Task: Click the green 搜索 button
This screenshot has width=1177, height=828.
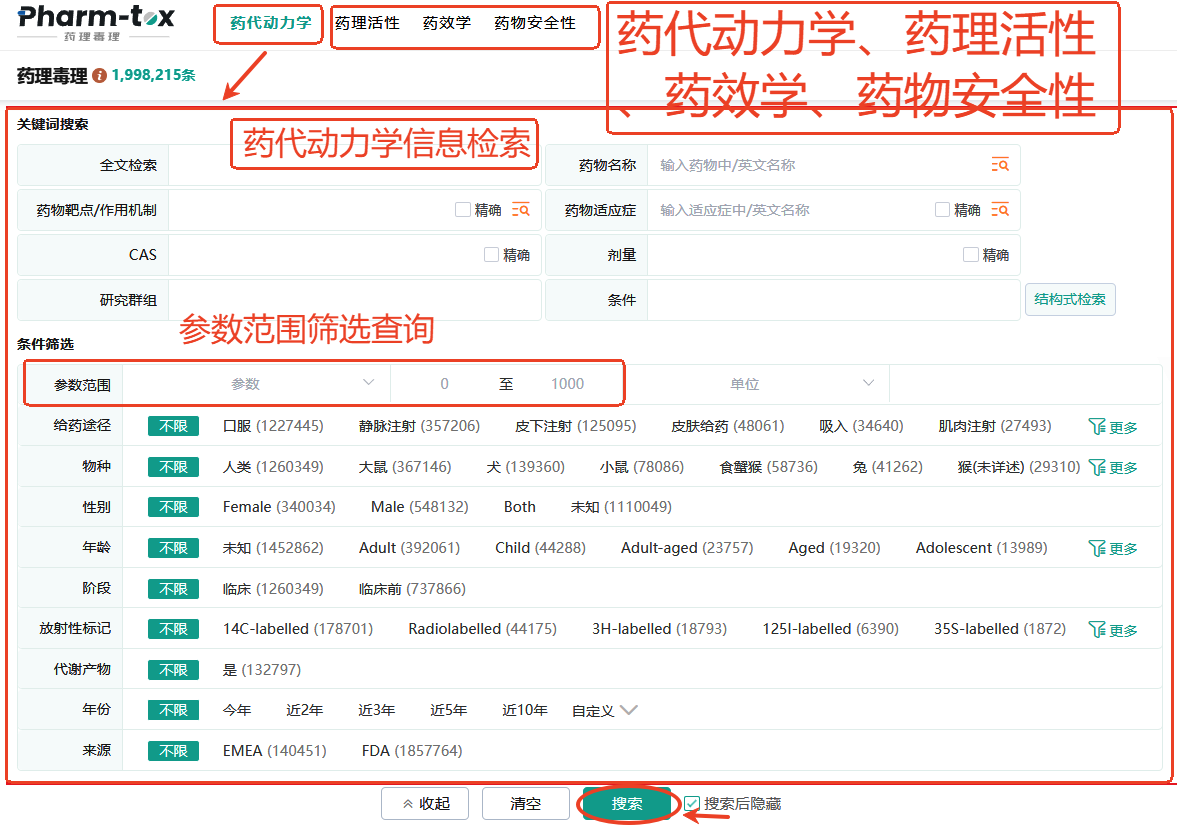Action: (x=627, y=803)
